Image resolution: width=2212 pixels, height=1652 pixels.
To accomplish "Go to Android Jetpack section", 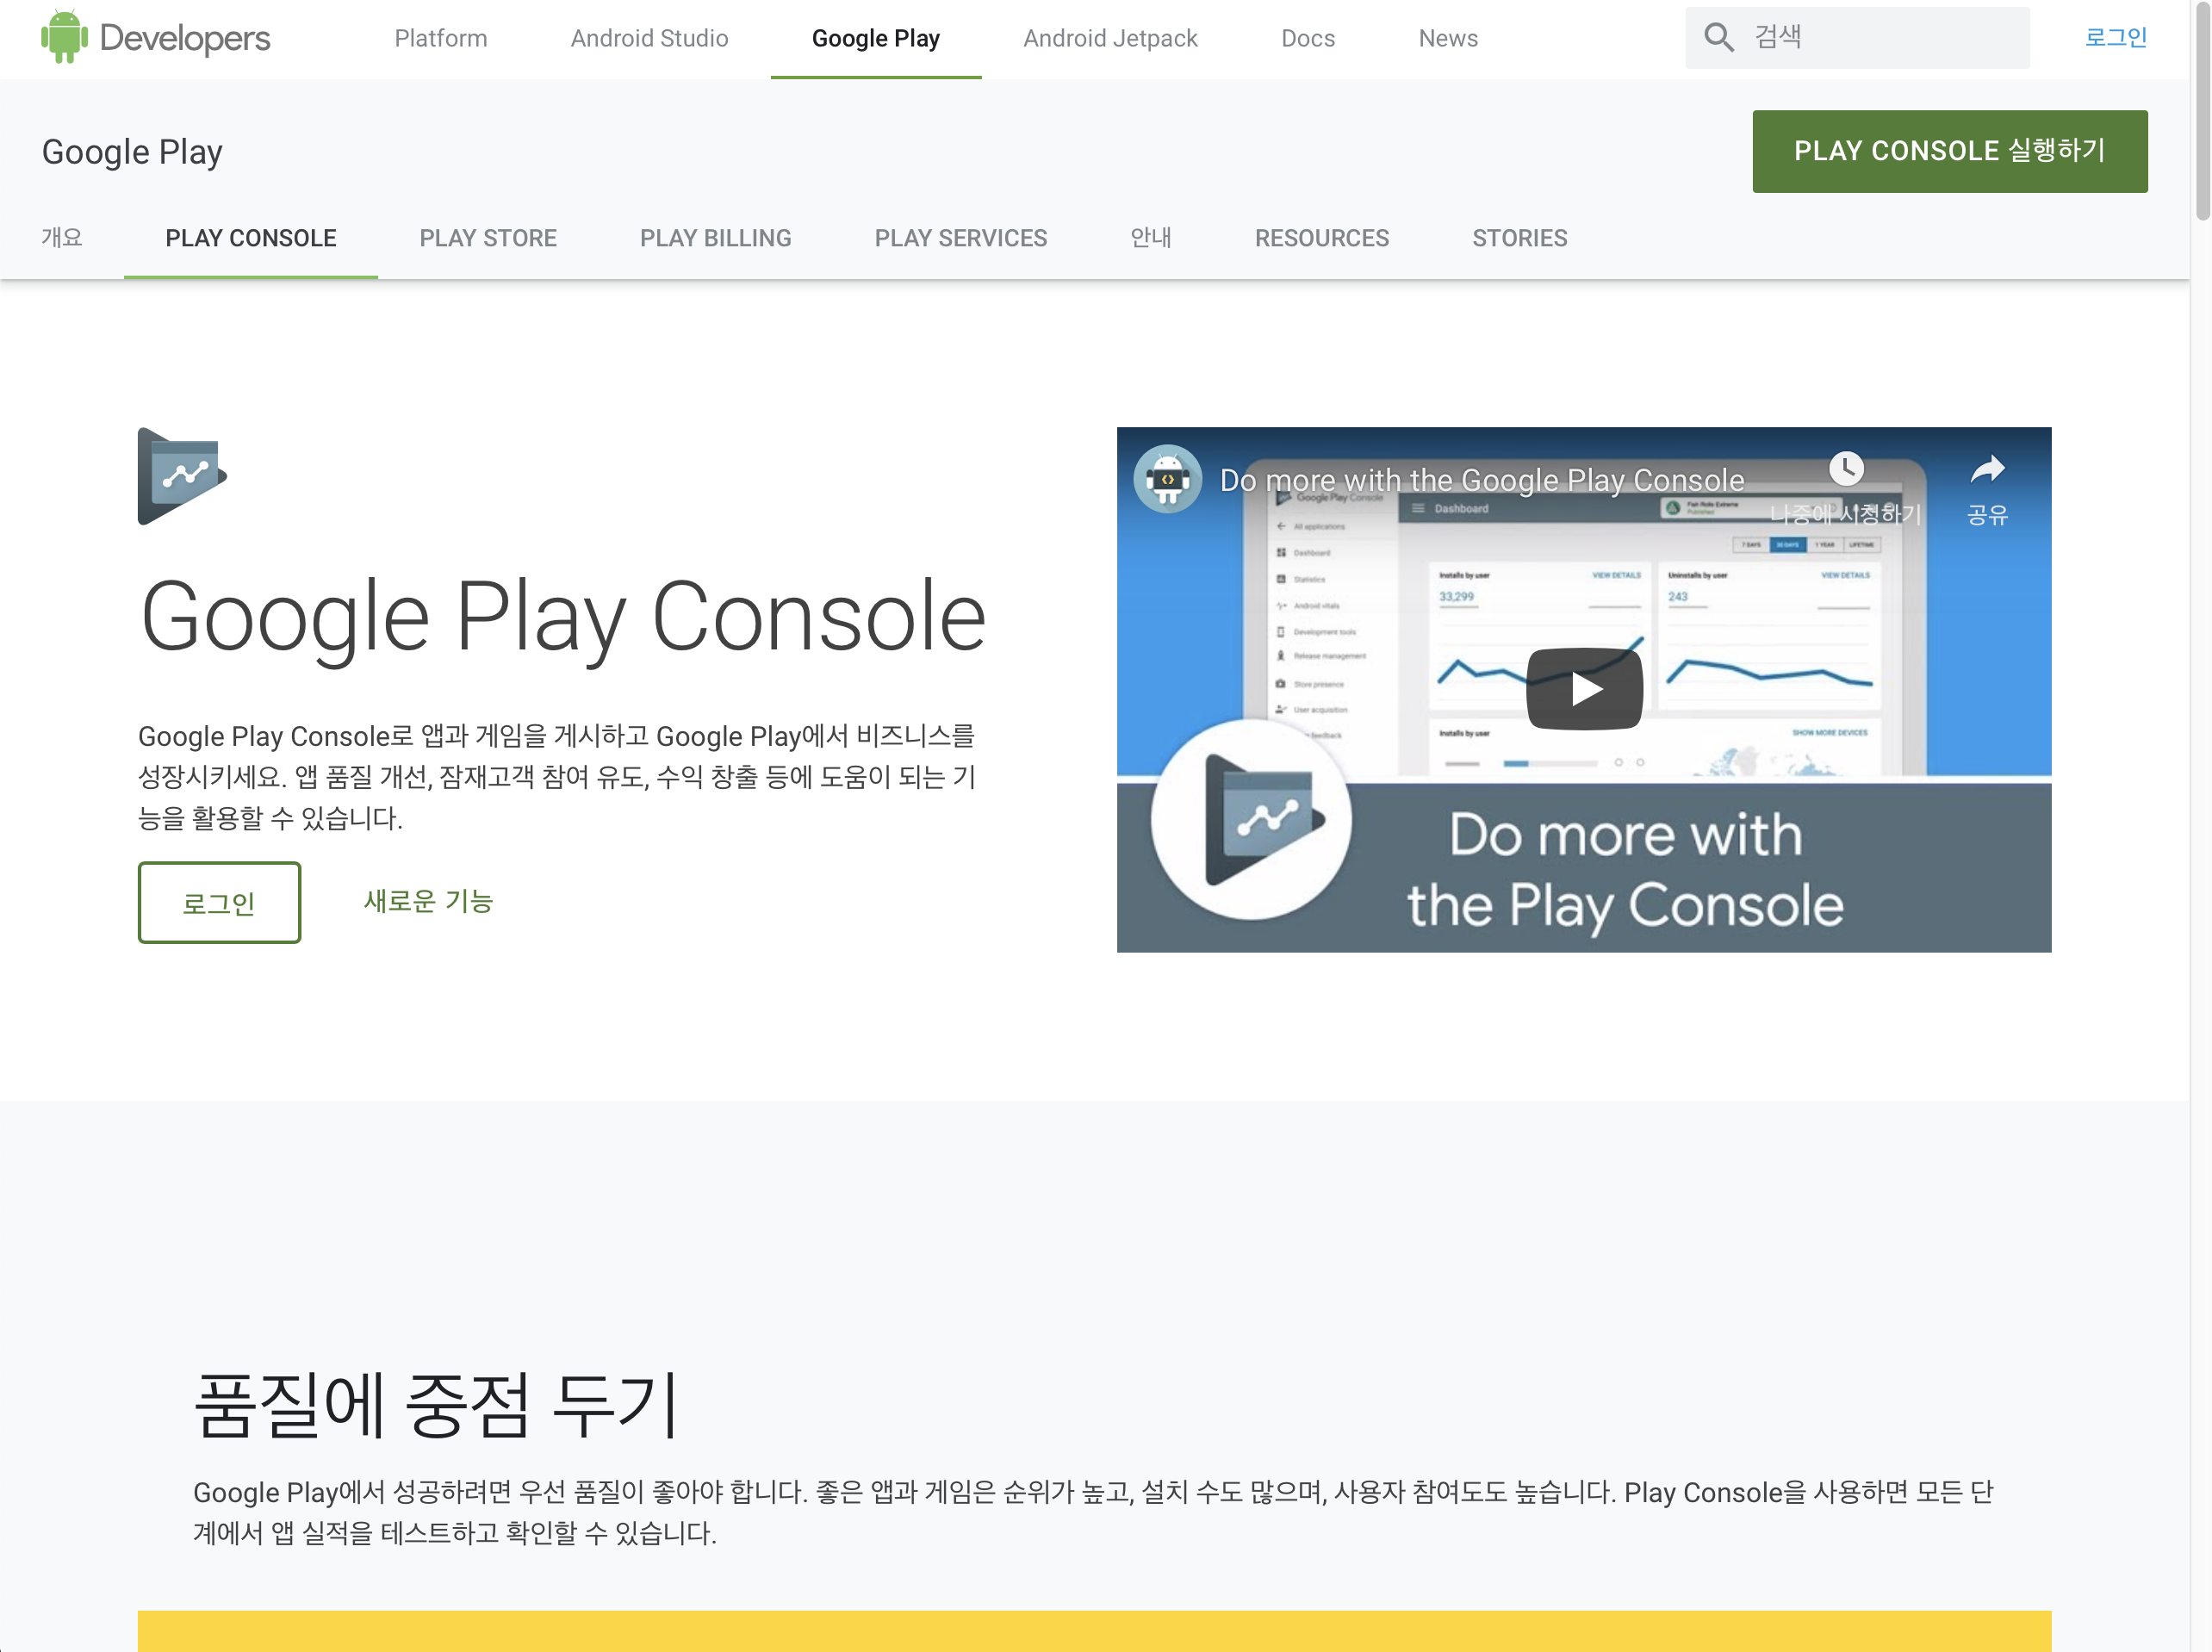I will point(1109,38).
